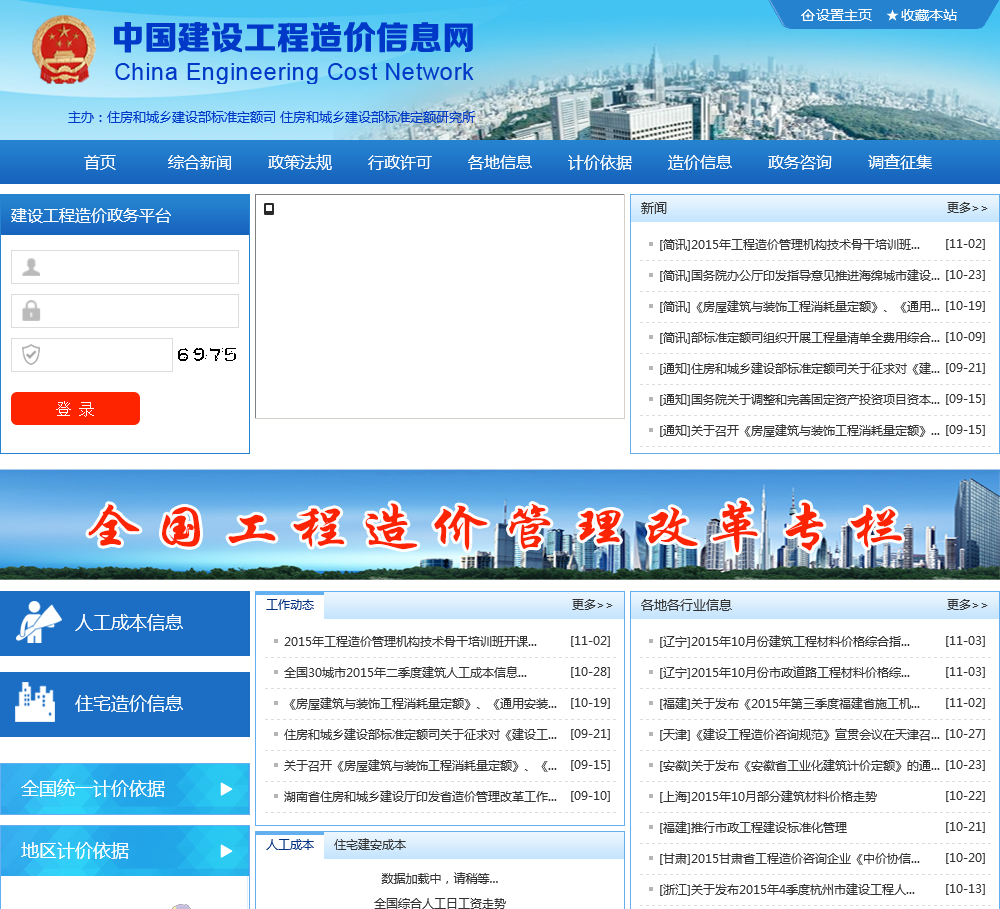Image resolution: width=1000 pixels, height=909 pixels.
Task: Click the national emblem logo
Action: [63, 50]
